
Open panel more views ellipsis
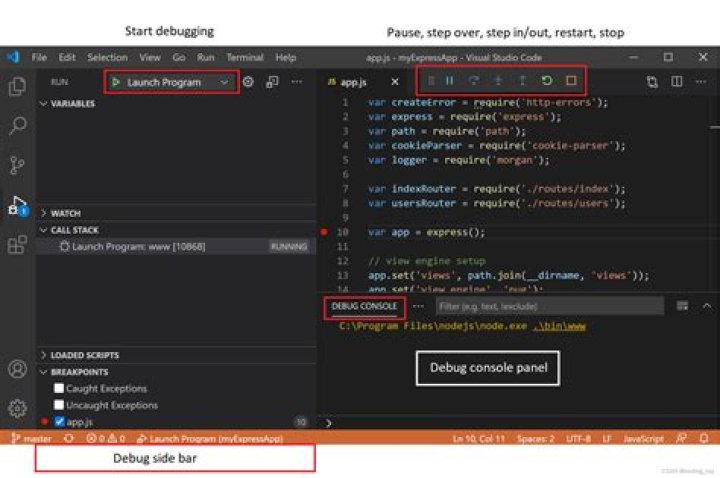pos(418,306)
